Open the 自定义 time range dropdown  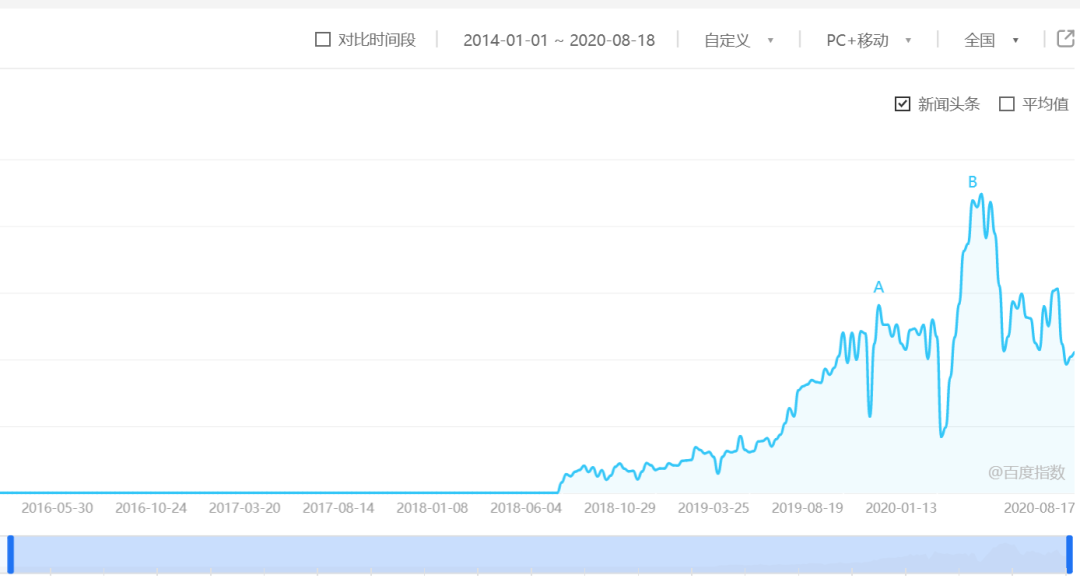pos(738,41)
